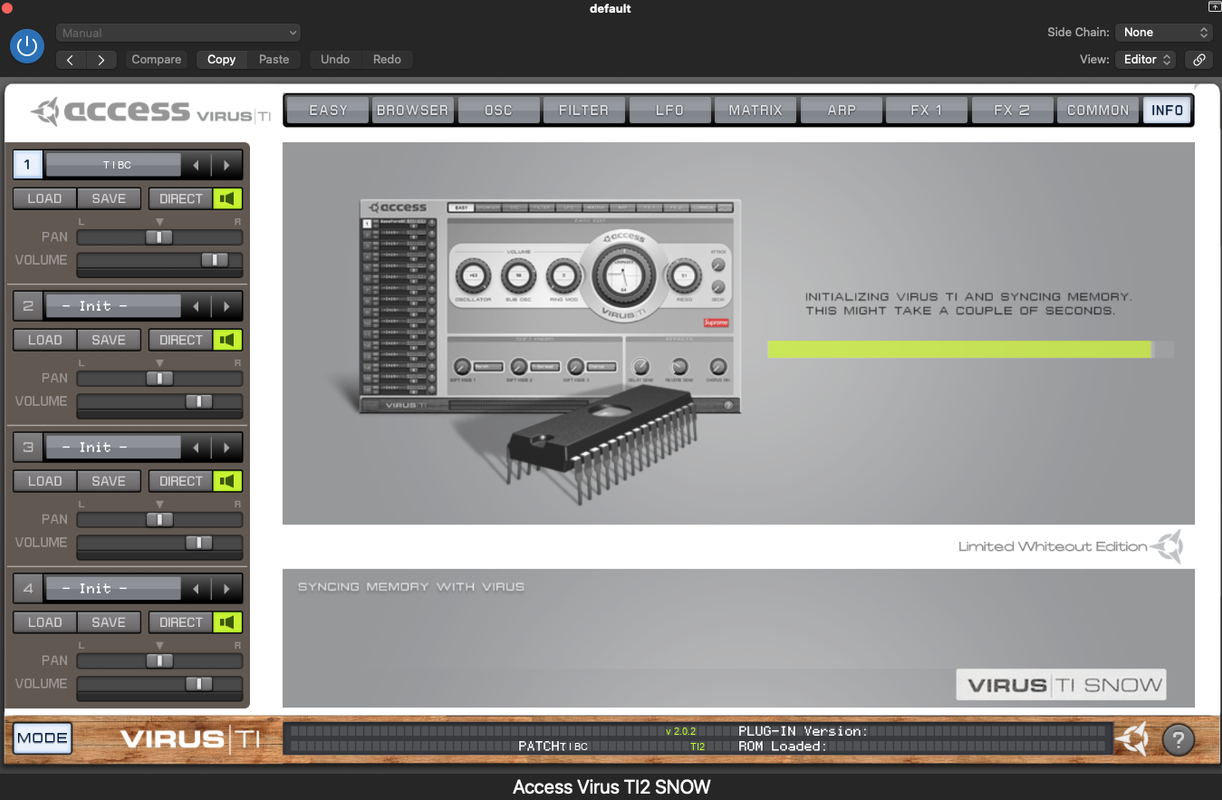Switch to the EASY tab

click(328, 110)
